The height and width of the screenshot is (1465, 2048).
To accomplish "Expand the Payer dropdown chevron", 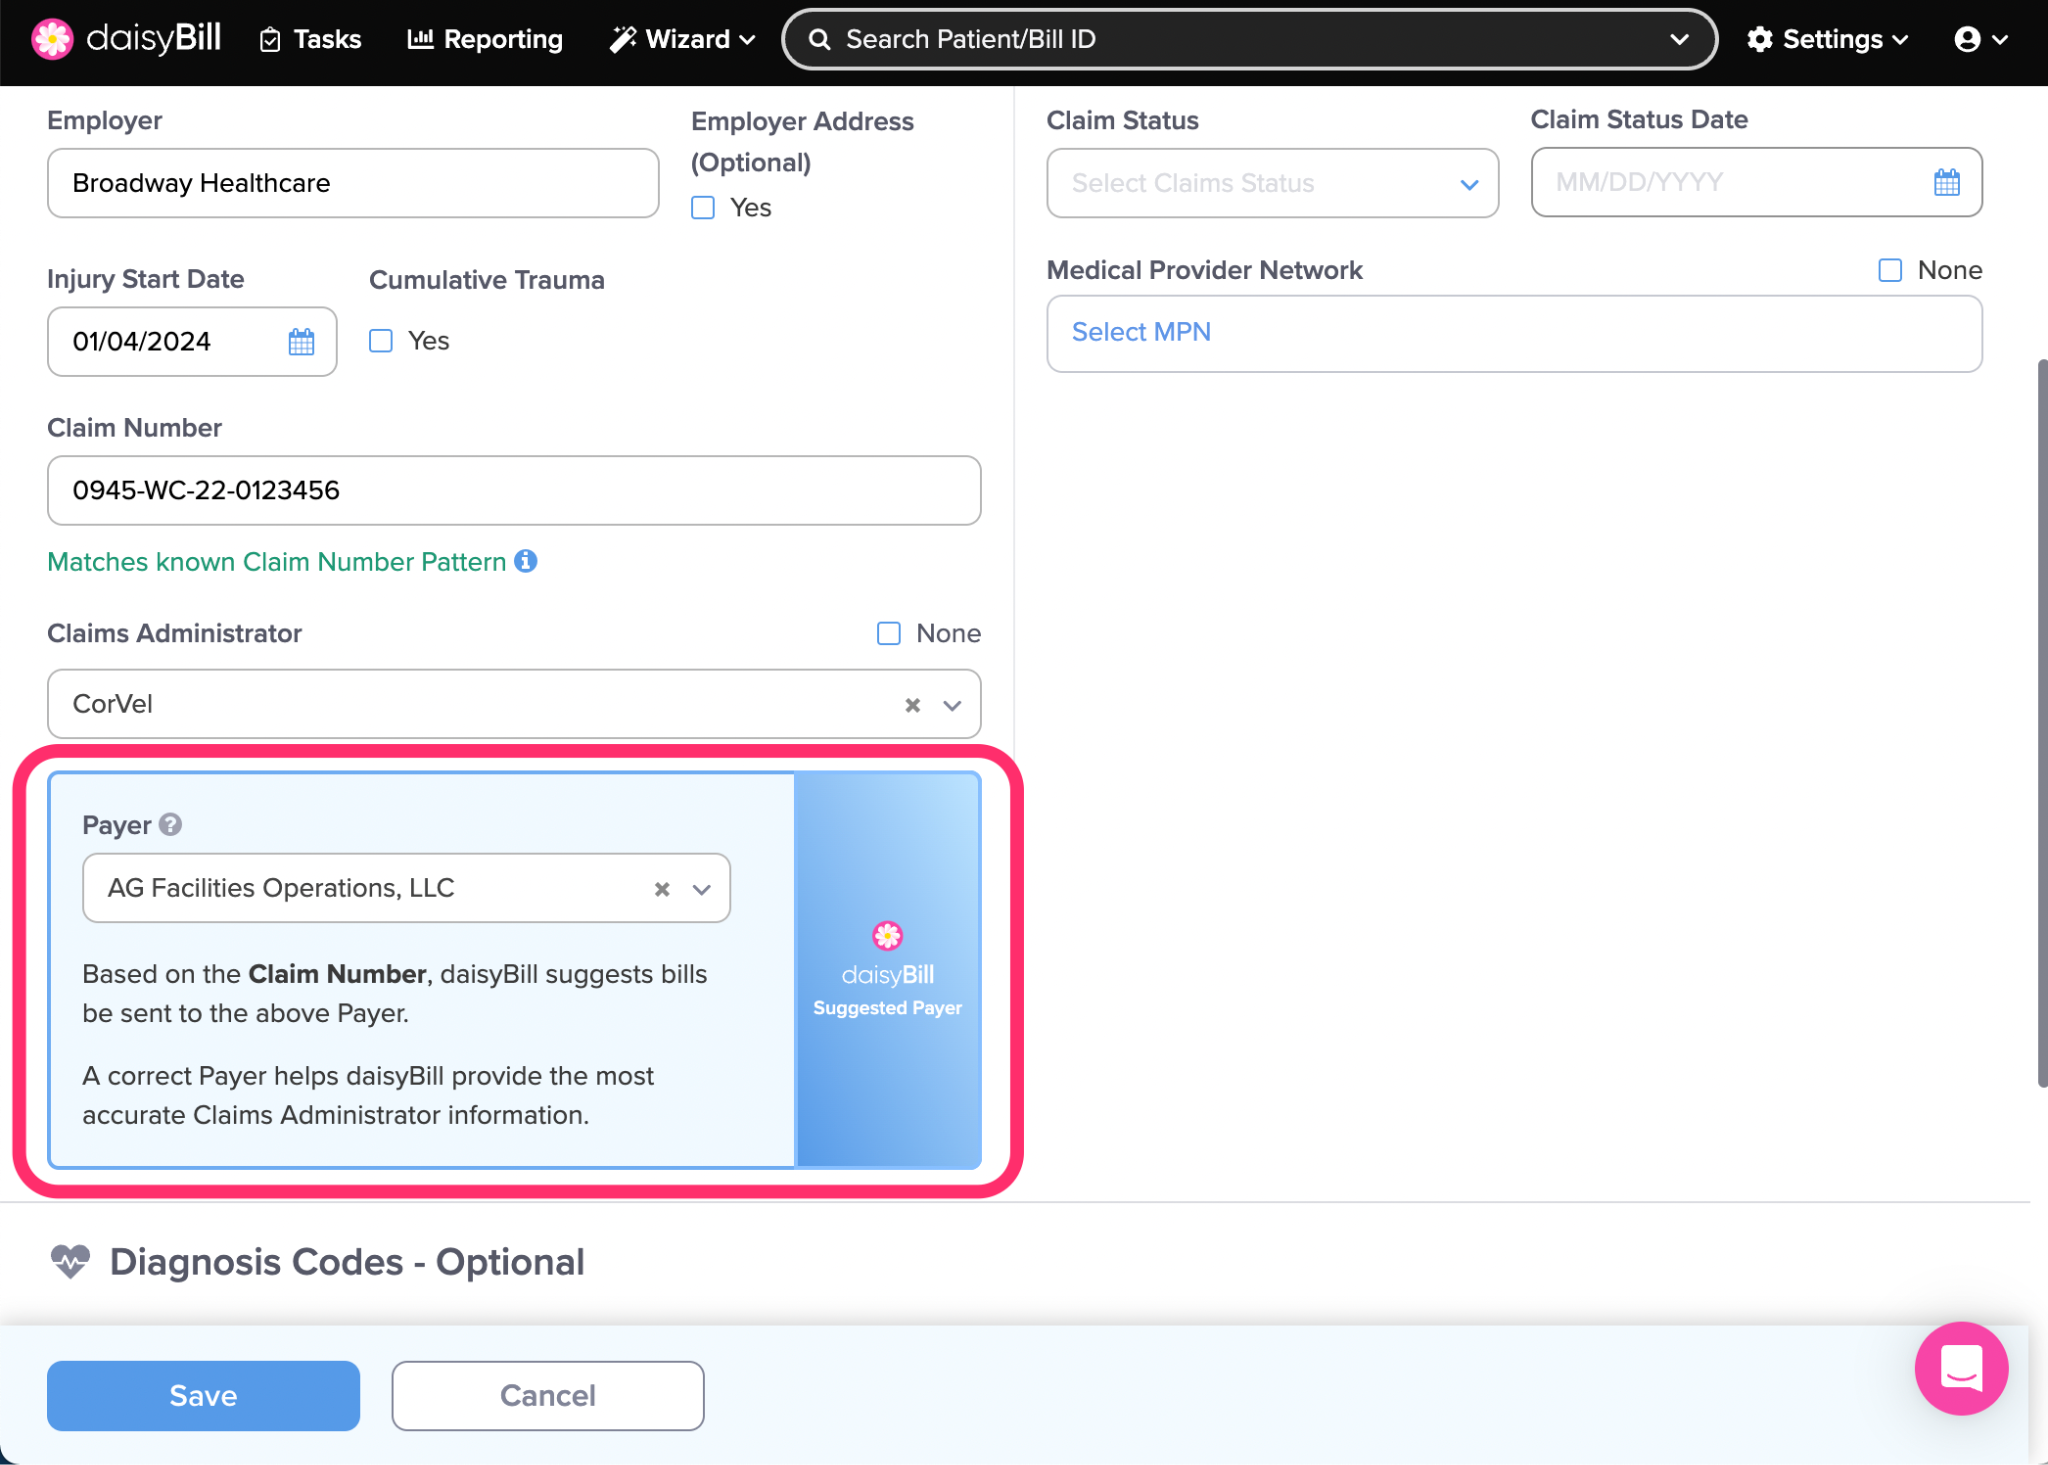I will click(702, 889).
